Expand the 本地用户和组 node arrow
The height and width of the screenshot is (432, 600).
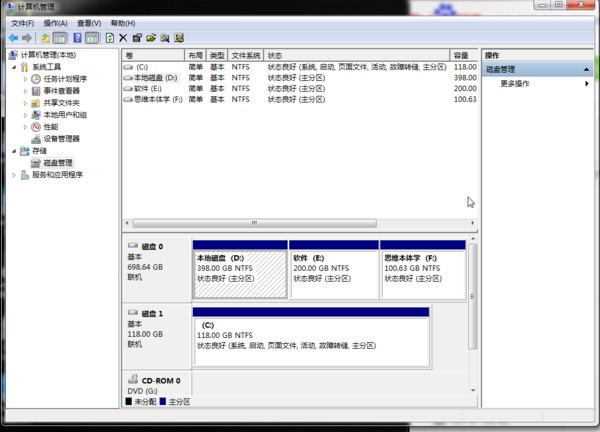[25, 115]
